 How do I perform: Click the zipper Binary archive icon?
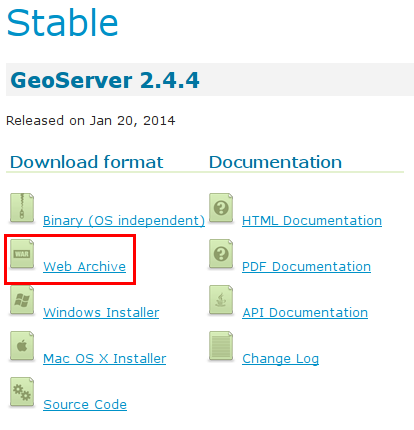[22, 208]
